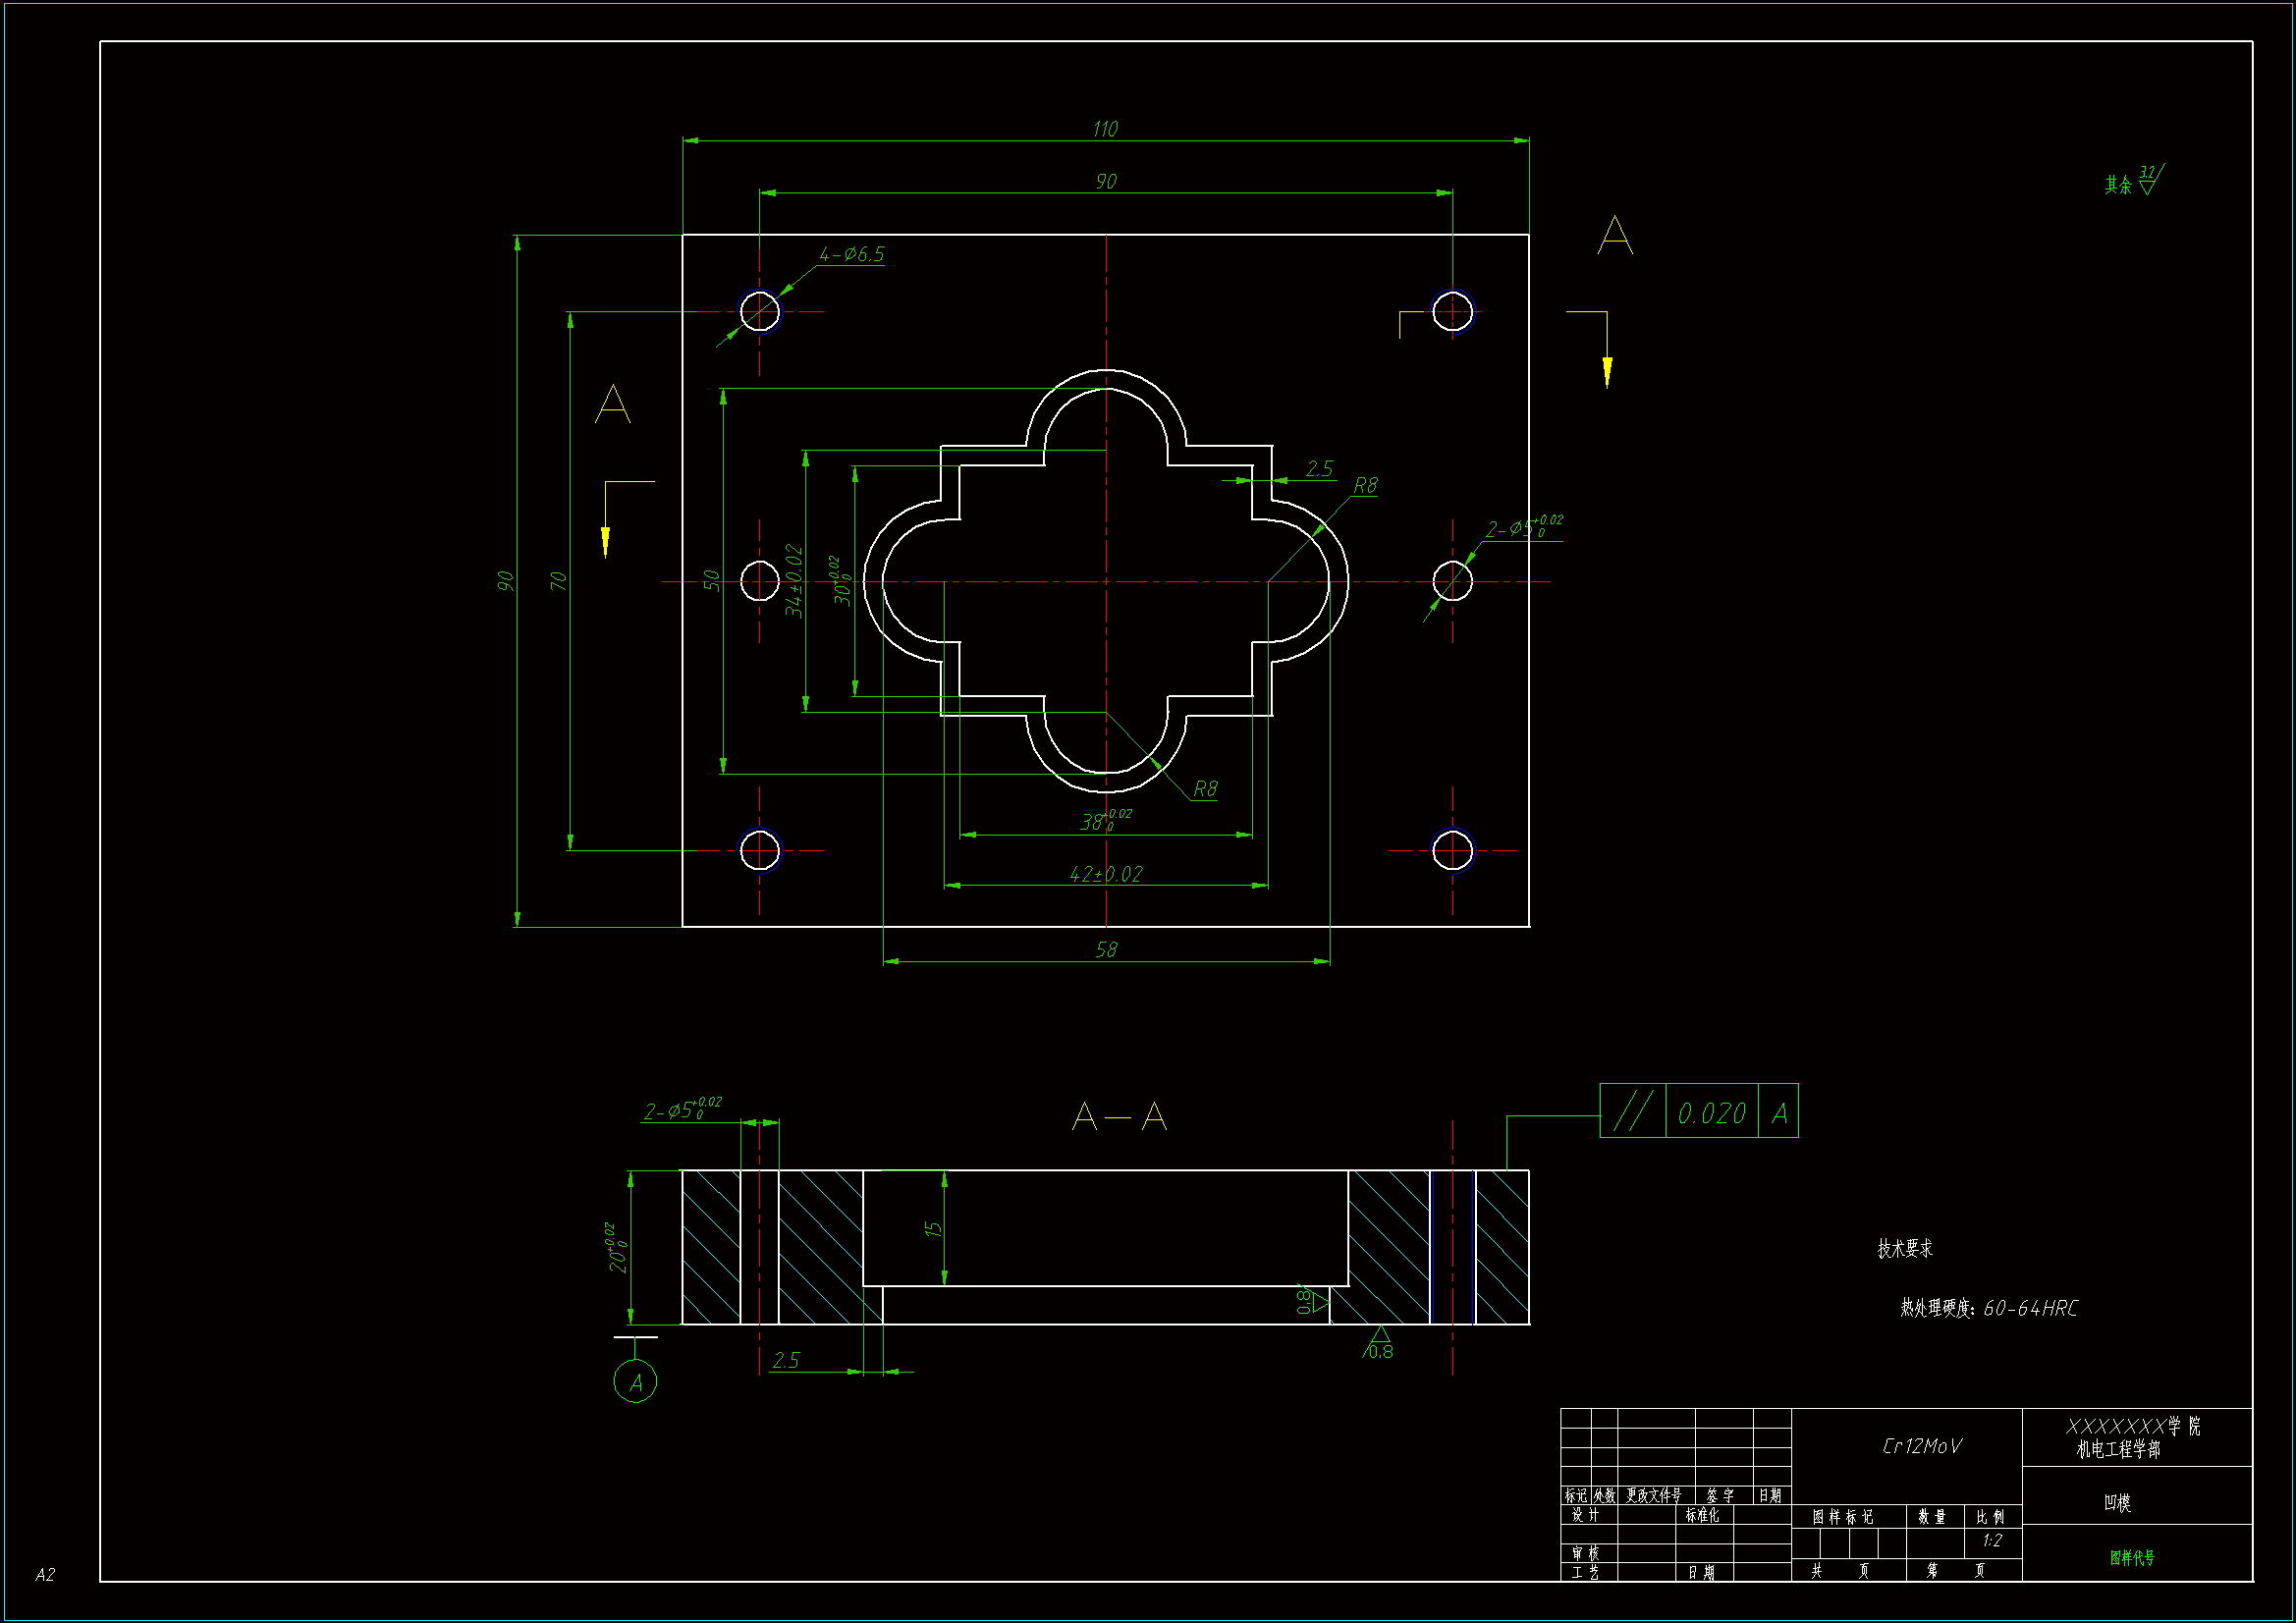The width and height of the screenshot is (2296, 1623).
Task: Click the Cr12MoV material cell in title block
Action: coord(1921,1446)
